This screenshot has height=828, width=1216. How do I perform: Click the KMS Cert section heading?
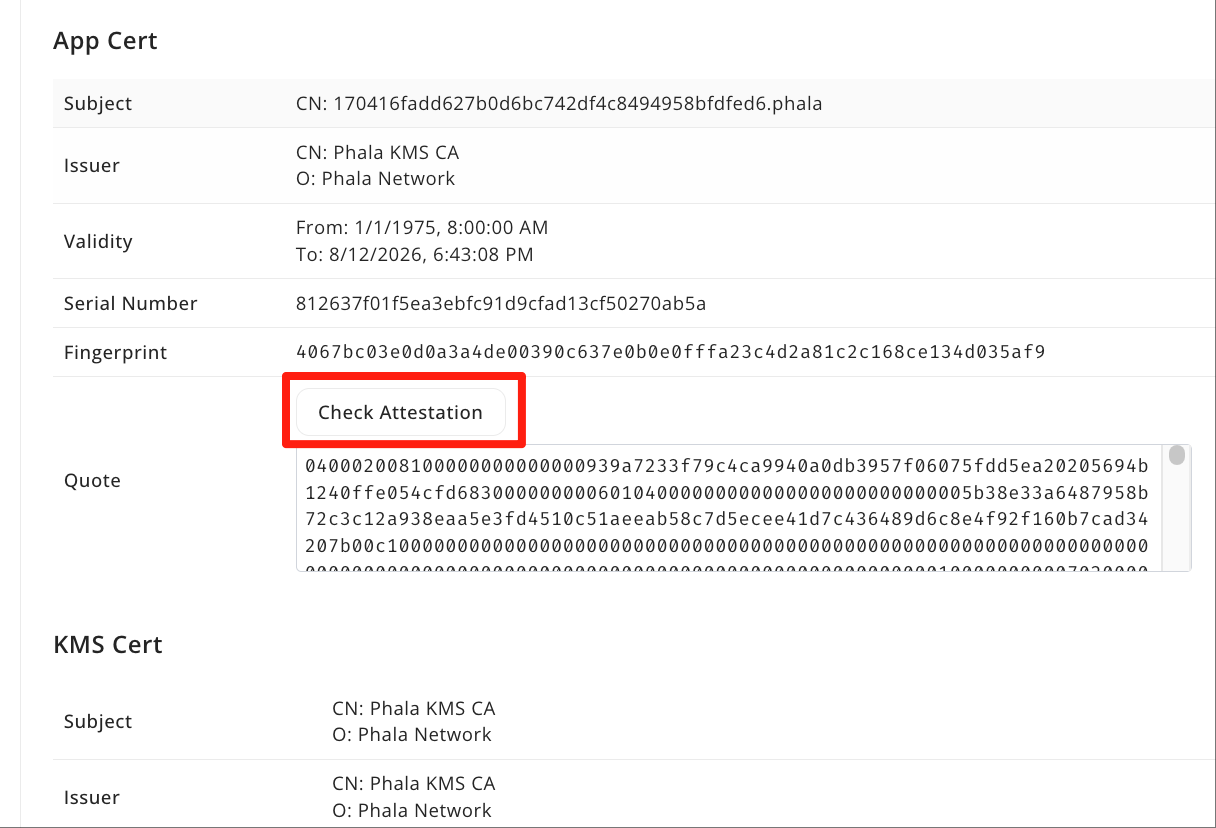(108, 645)
